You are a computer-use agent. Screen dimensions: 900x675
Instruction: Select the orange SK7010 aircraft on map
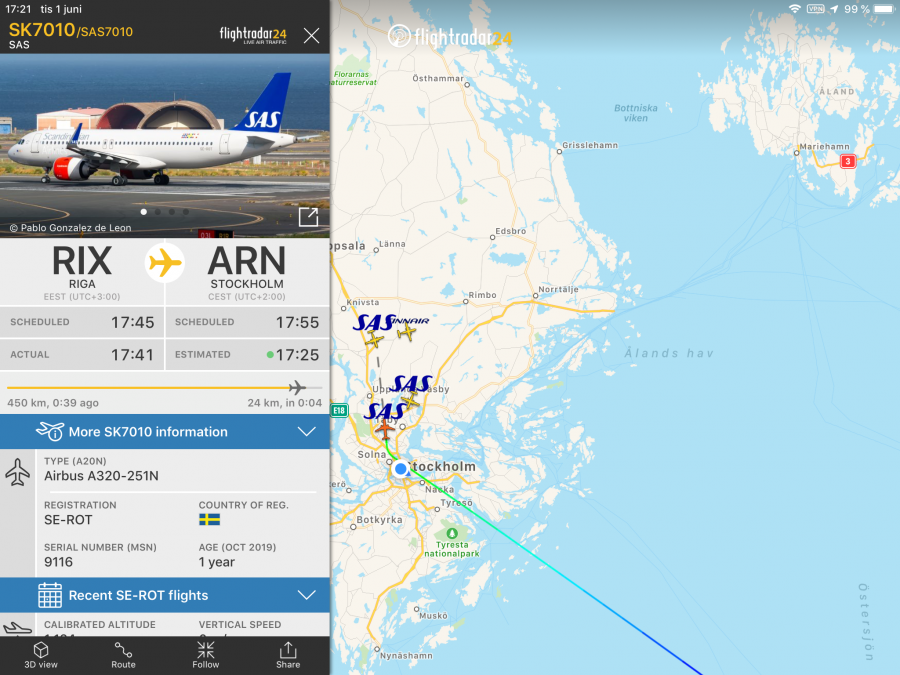point(385,428)
